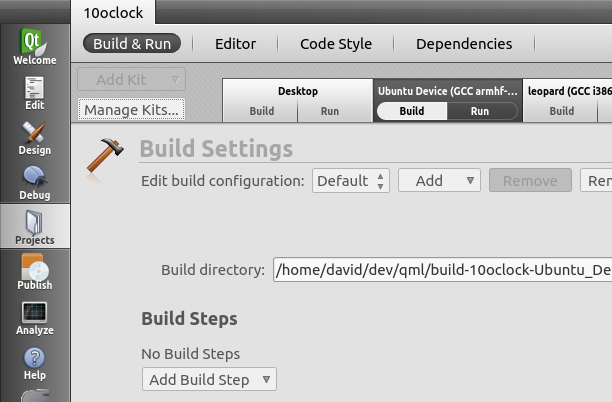Screen dimensions: 612x402
Task: Open the Qt Welcome mode
Action: (x=35, y=46)
